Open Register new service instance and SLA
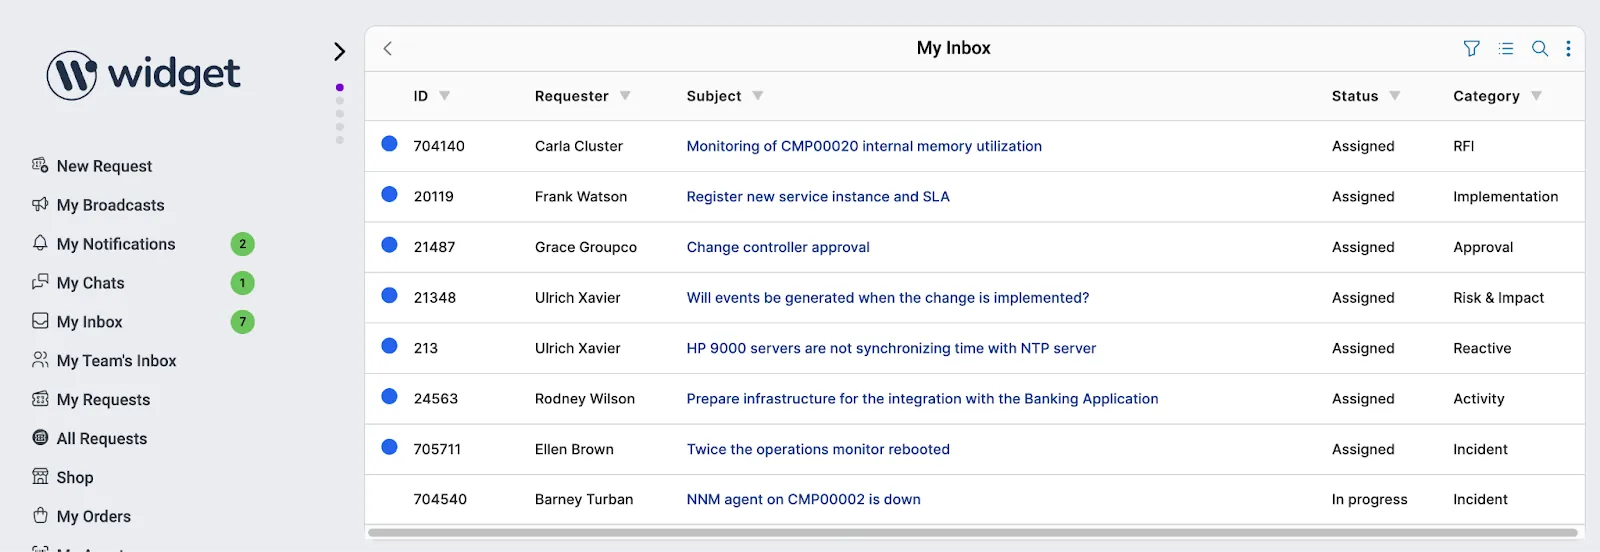Screen dimensions: 1600x552 818,197
